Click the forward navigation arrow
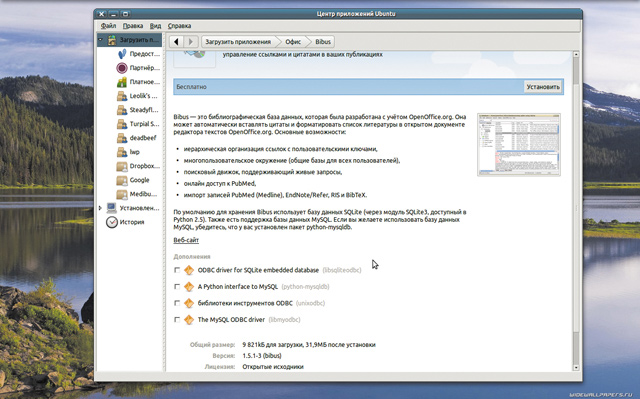 (x=191, y=42)
